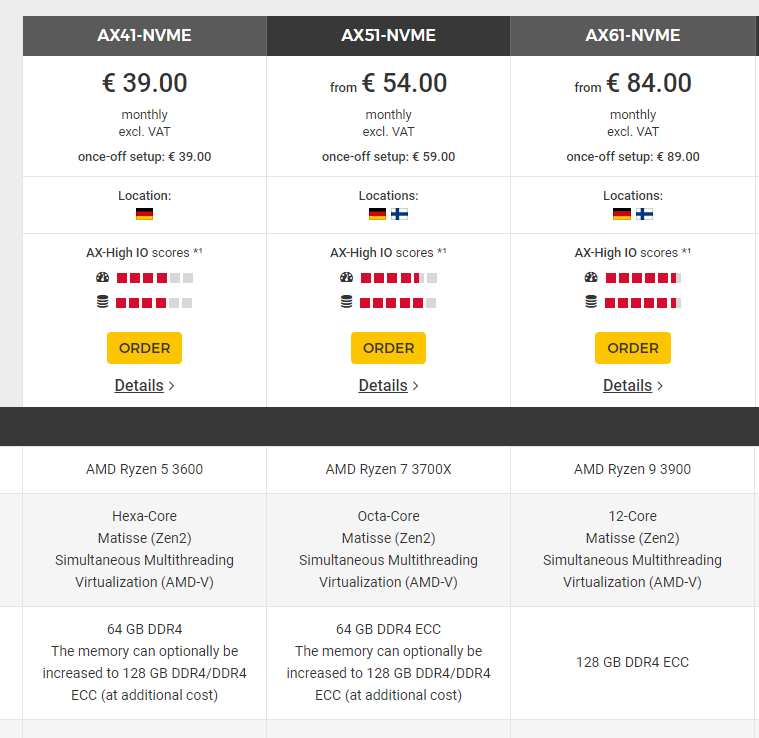Select the AX41-NVME column header
The image size is (759, 738).
pyautogui.click(x=144, y=36)
